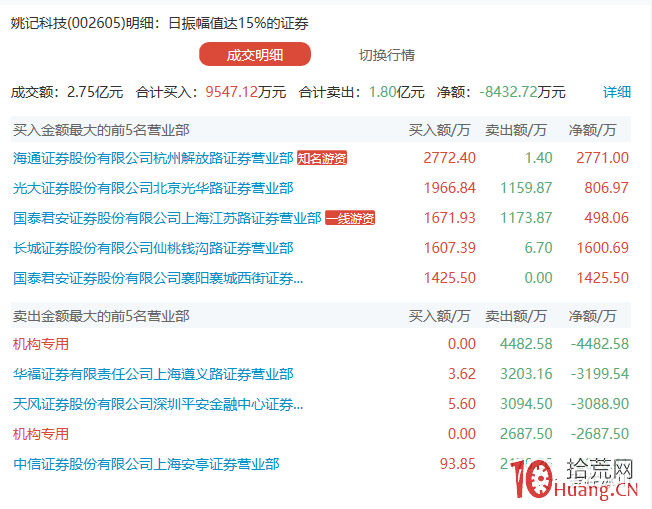Click 合计买入 value 9547.12万元
This screenshot has height=509, width=652.
point(246,92)
